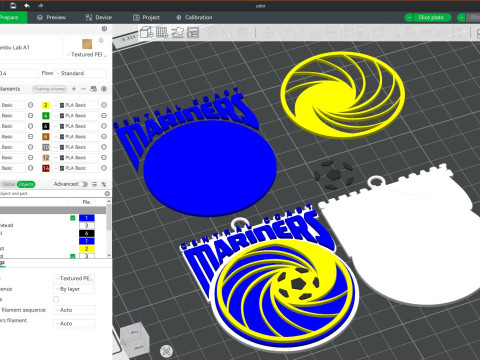The image size is (480, 360).
Task: Click the Add model cube icon
Action: coord(146,32)
